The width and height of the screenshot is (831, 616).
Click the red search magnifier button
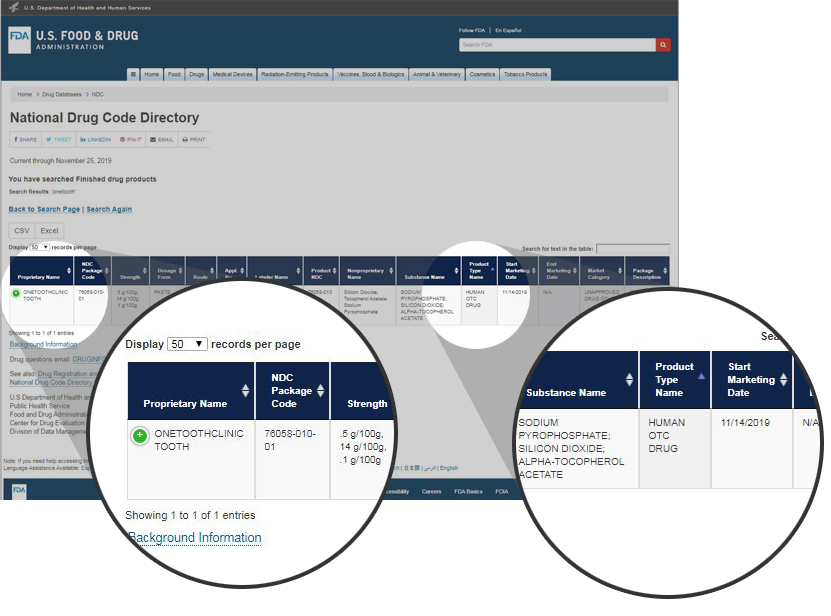click(x=663, y=45)
